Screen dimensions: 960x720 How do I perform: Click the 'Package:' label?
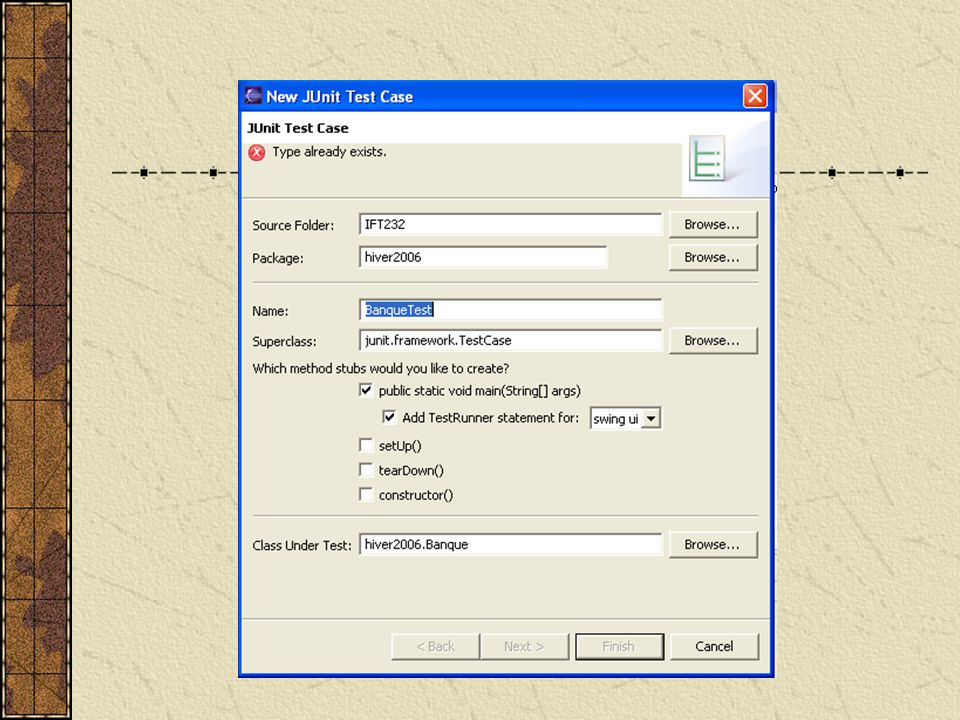pyautogui.click(x=278, y=258)
